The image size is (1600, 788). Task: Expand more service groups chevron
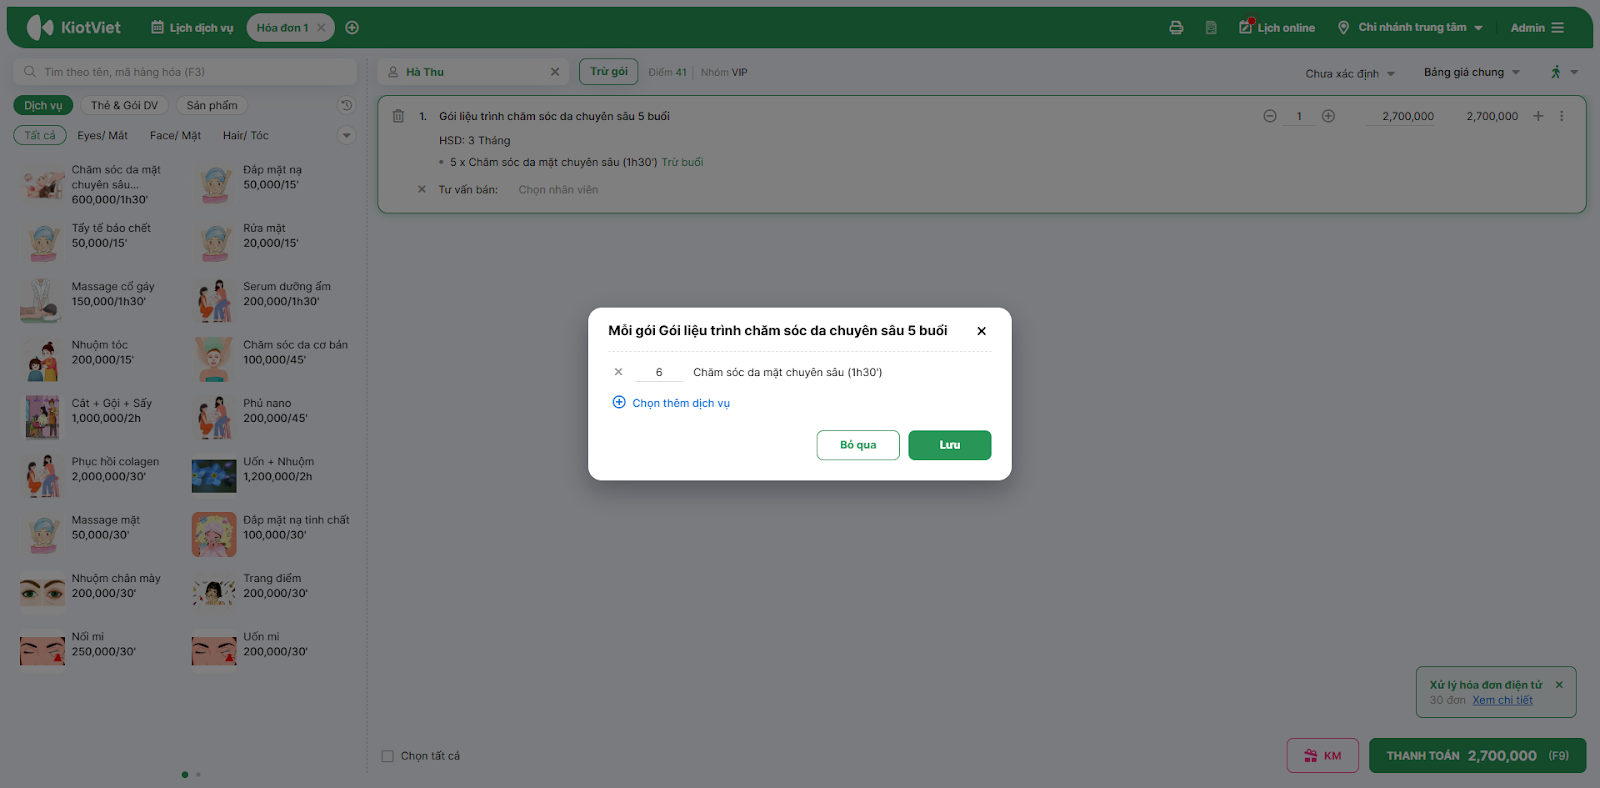click(347, 136)
